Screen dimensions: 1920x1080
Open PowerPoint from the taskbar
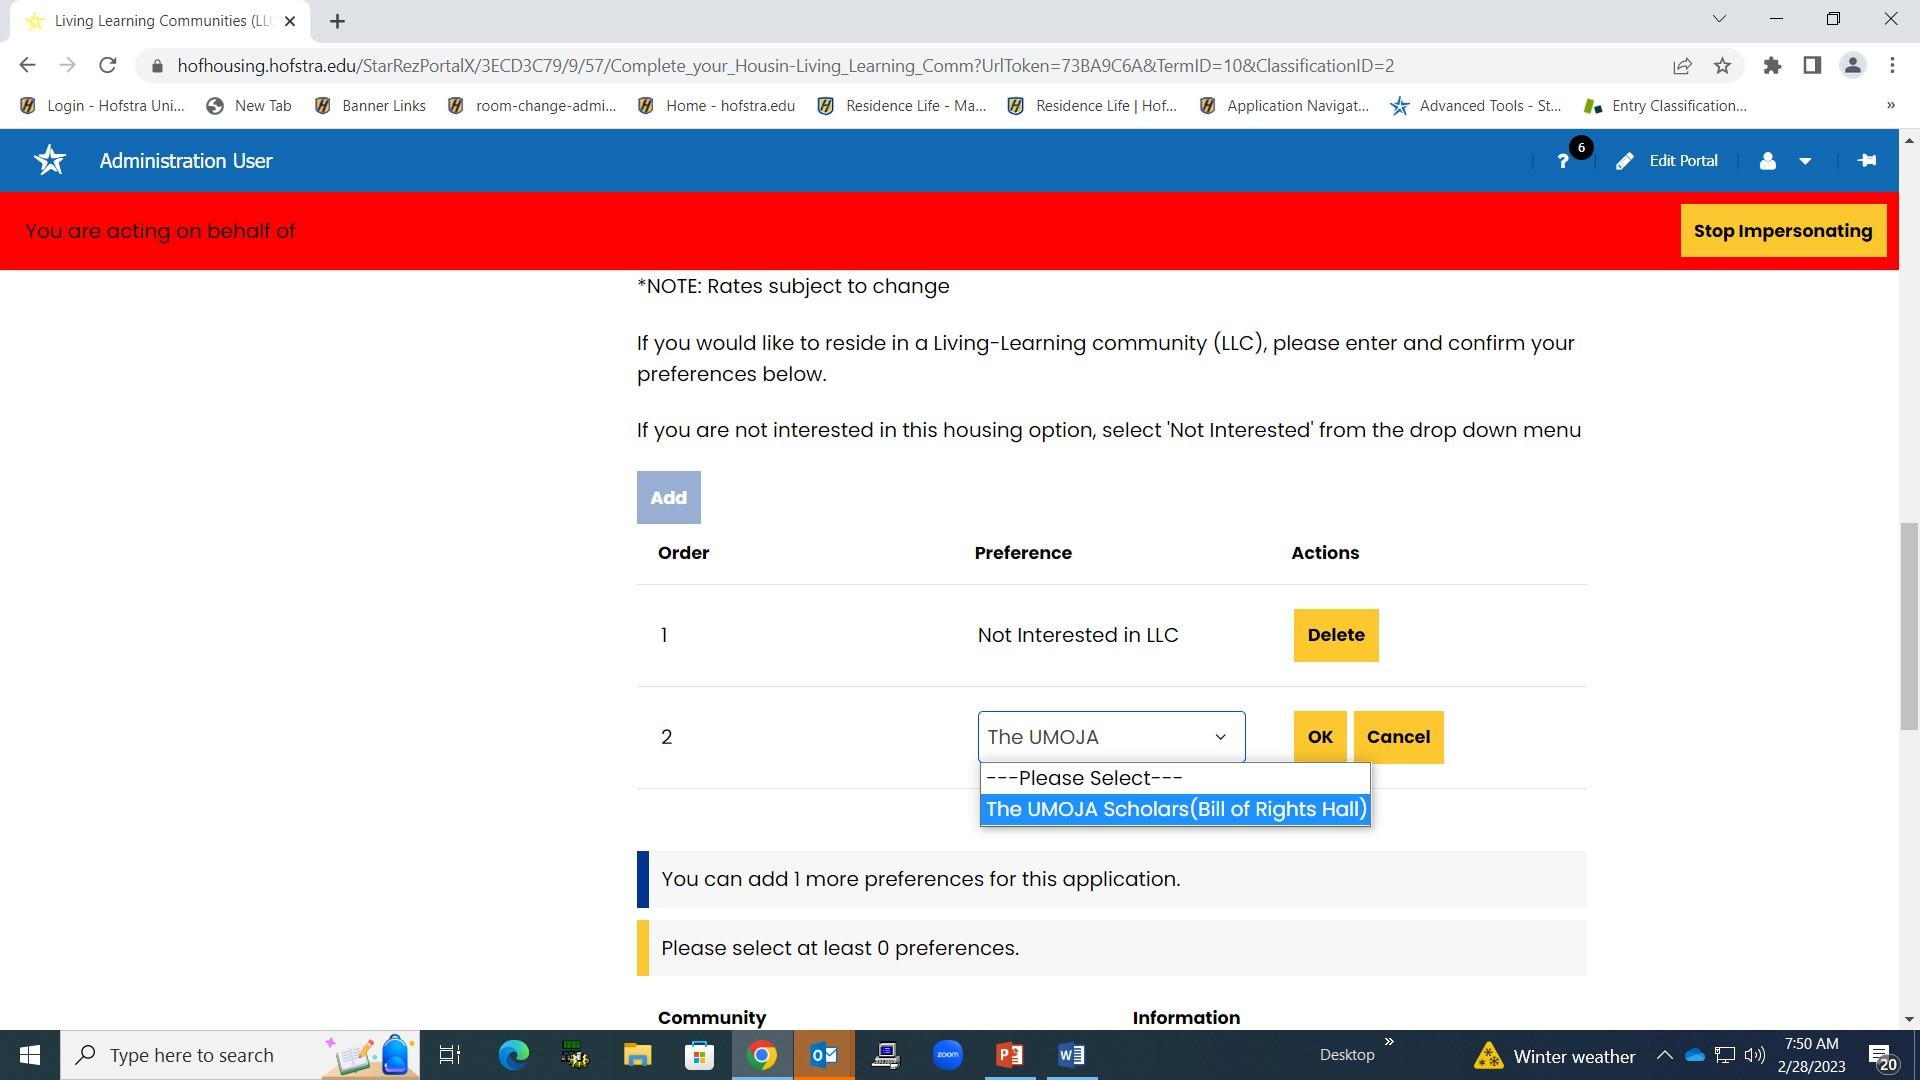coord(1009,1055)
